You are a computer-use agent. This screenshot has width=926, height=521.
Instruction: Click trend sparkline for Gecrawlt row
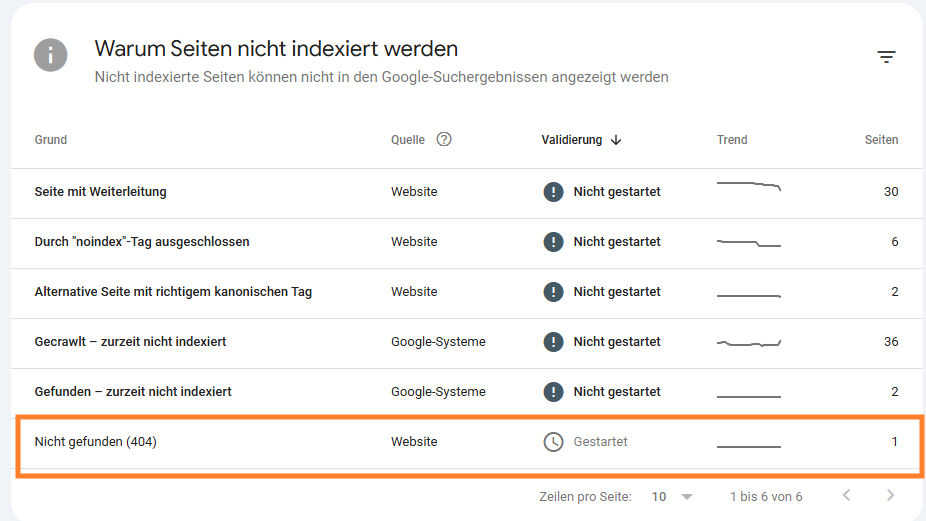[x=748, y=343]
